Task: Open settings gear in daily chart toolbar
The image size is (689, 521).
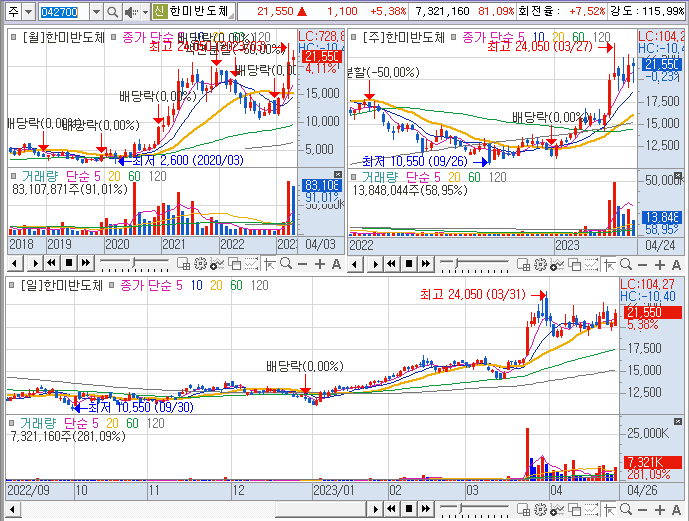Action: 540,510
